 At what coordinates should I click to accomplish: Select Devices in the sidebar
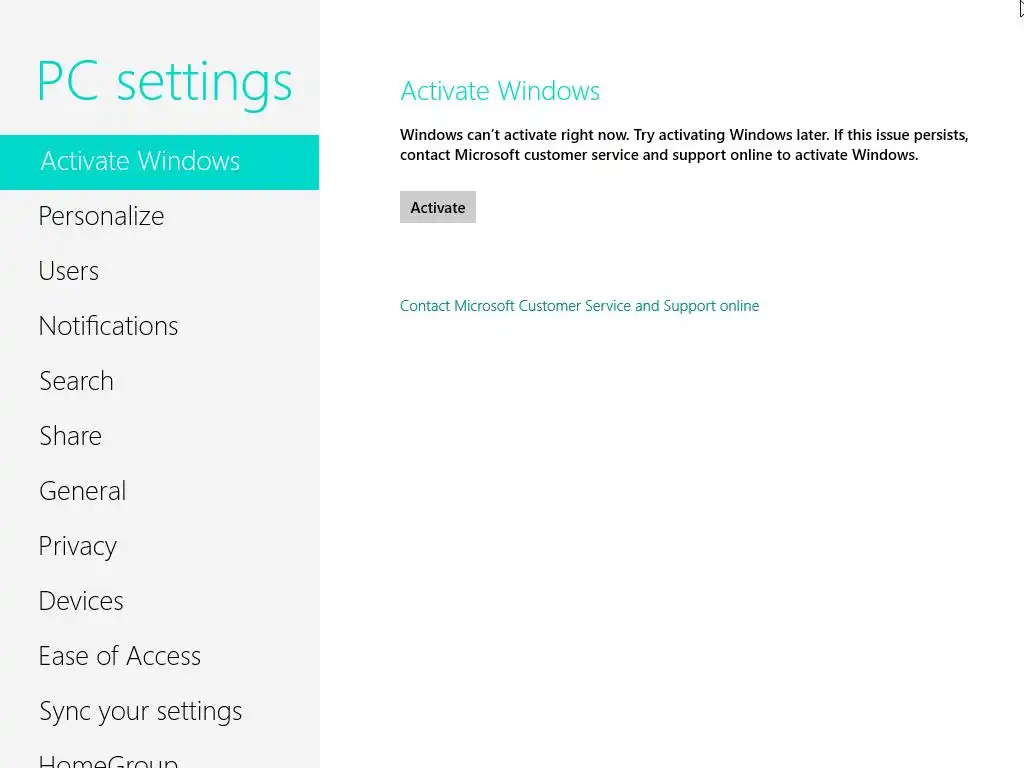(x=81, y=601)
